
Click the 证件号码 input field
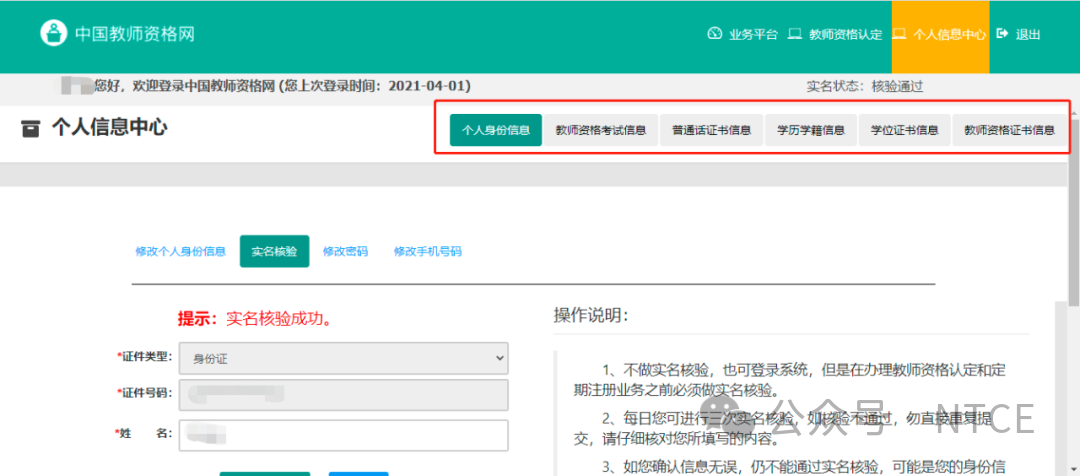[x=342, y=394]
